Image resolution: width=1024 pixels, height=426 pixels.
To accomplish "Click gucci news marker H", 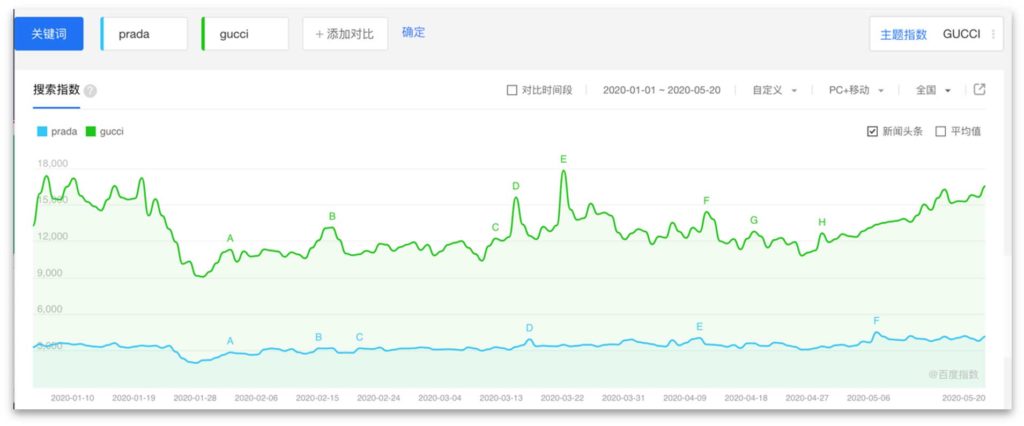I will [822, 222].
